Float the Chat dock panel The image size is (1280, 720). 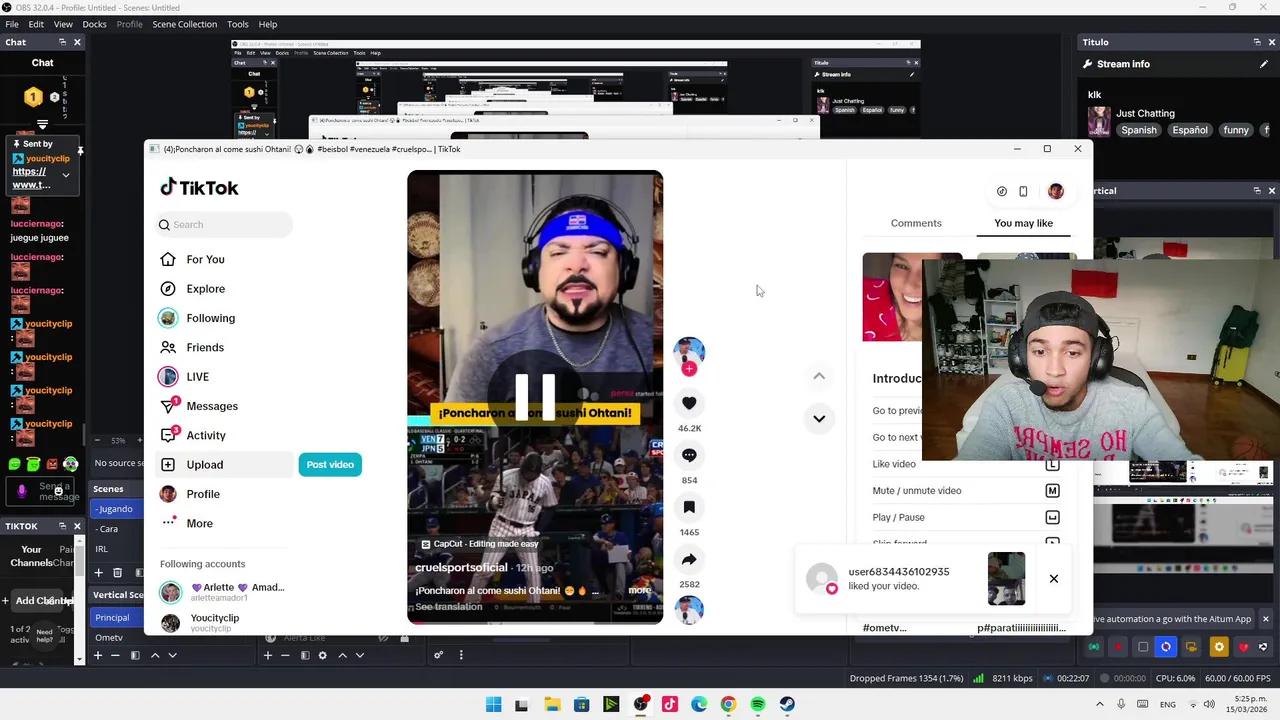pyautogui.click(x=62, y=42)
